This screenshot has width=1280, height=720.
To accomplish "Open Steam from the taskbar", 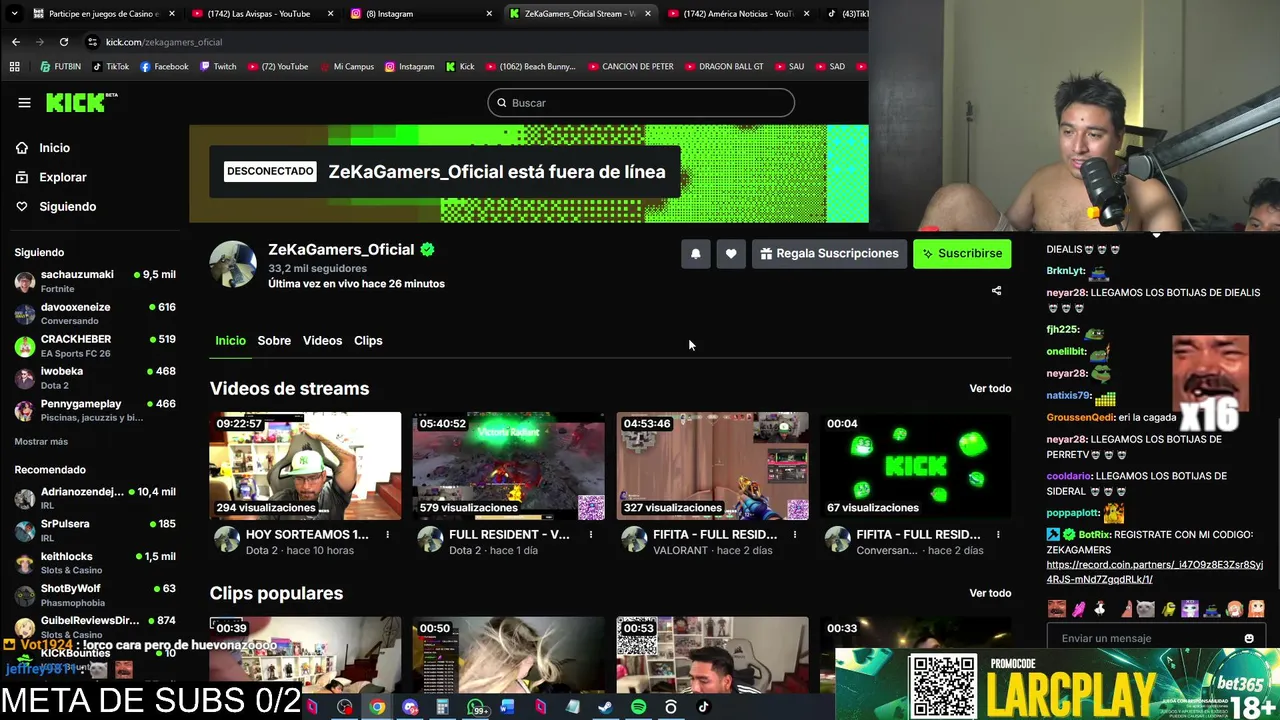I will tap(605, 707).
